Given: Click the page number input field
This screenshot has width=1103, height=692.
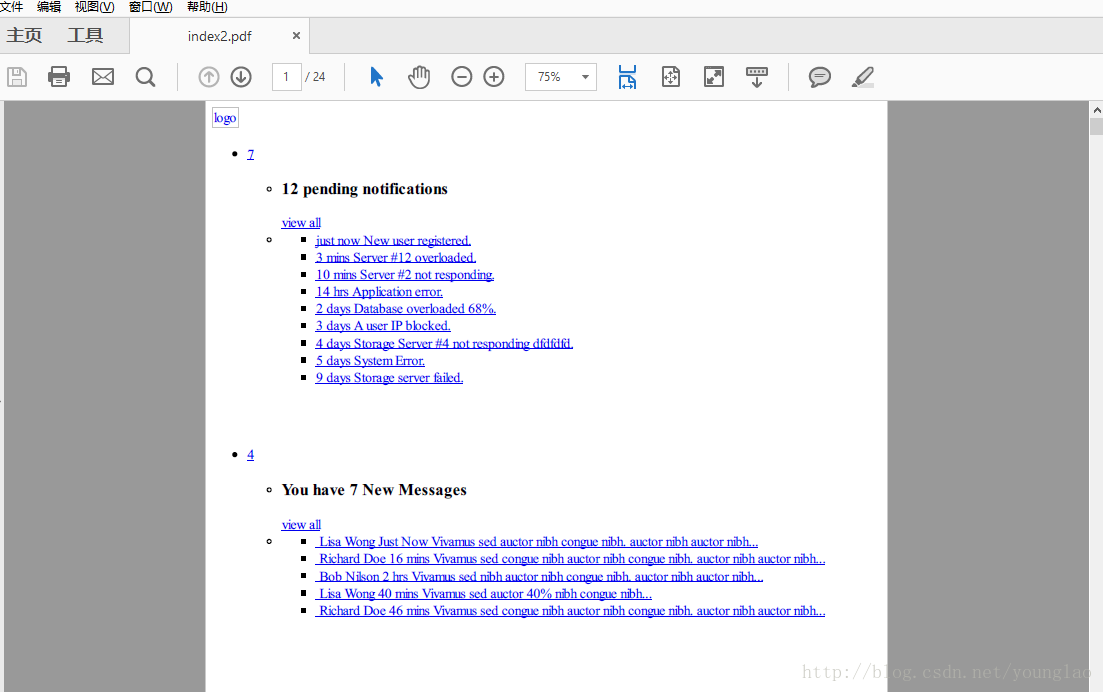Looking at the screenshot, I should coord(286,77).
